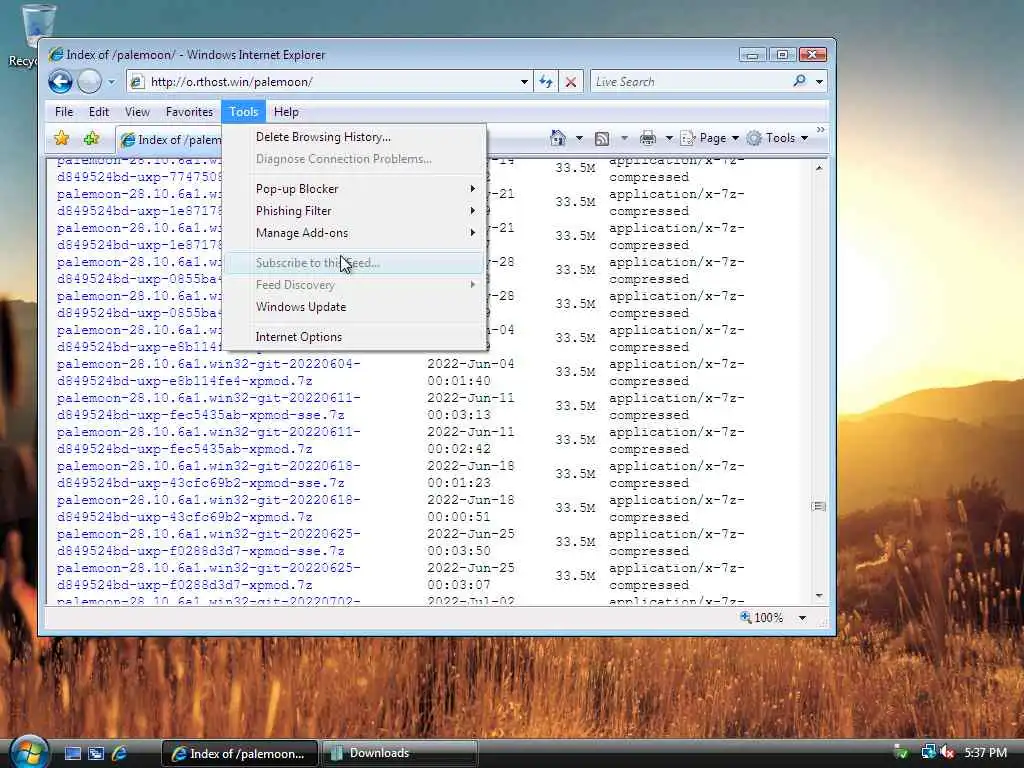Click the RSS Feeds icon
This screenshot has width=1024, height=768.
[602, 138]
